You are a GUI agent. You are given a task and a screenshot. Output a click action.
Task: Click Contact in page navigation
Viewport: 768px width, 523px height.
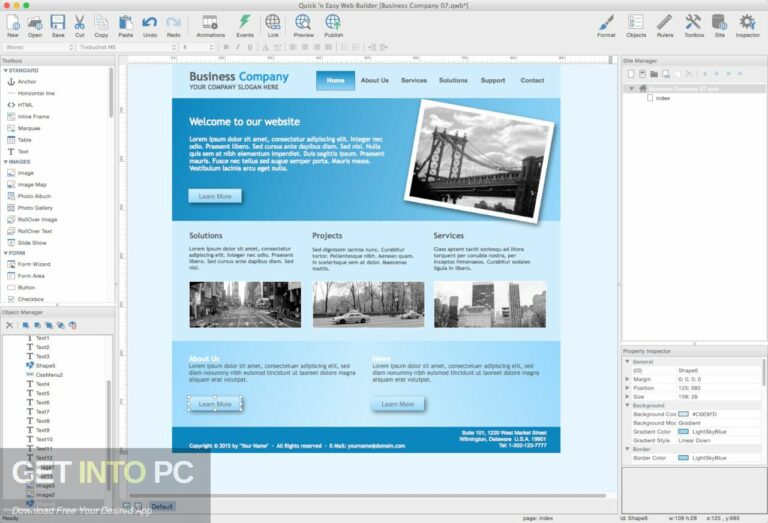[532, 80]
